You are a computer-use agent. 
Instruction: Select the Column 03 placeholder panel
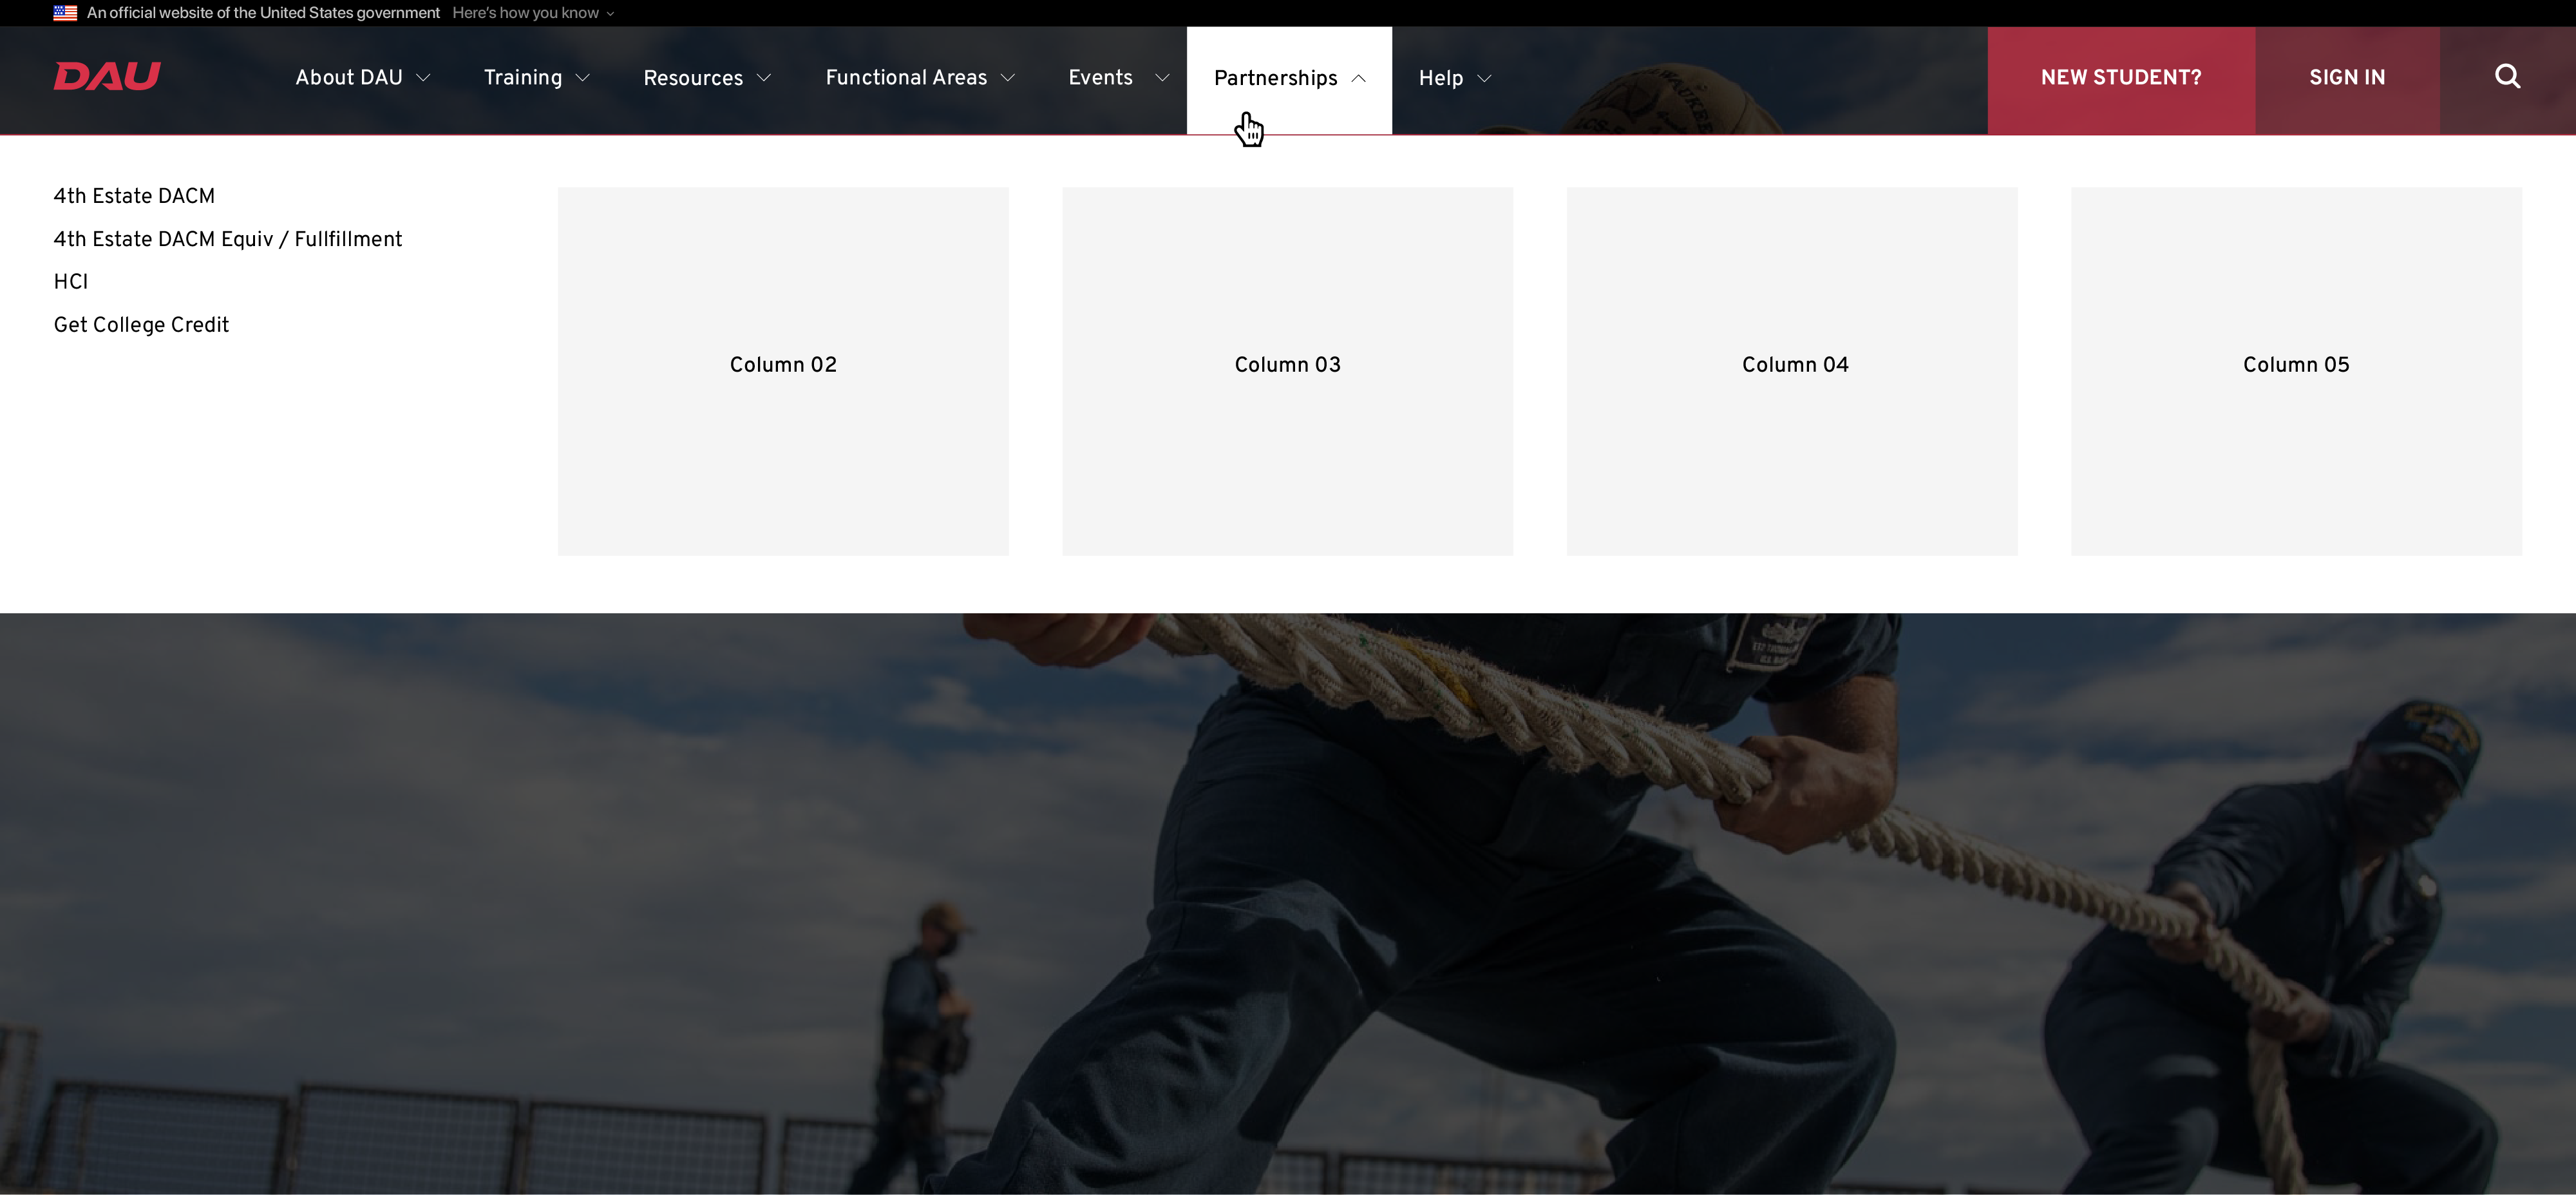click(1287, 371)
